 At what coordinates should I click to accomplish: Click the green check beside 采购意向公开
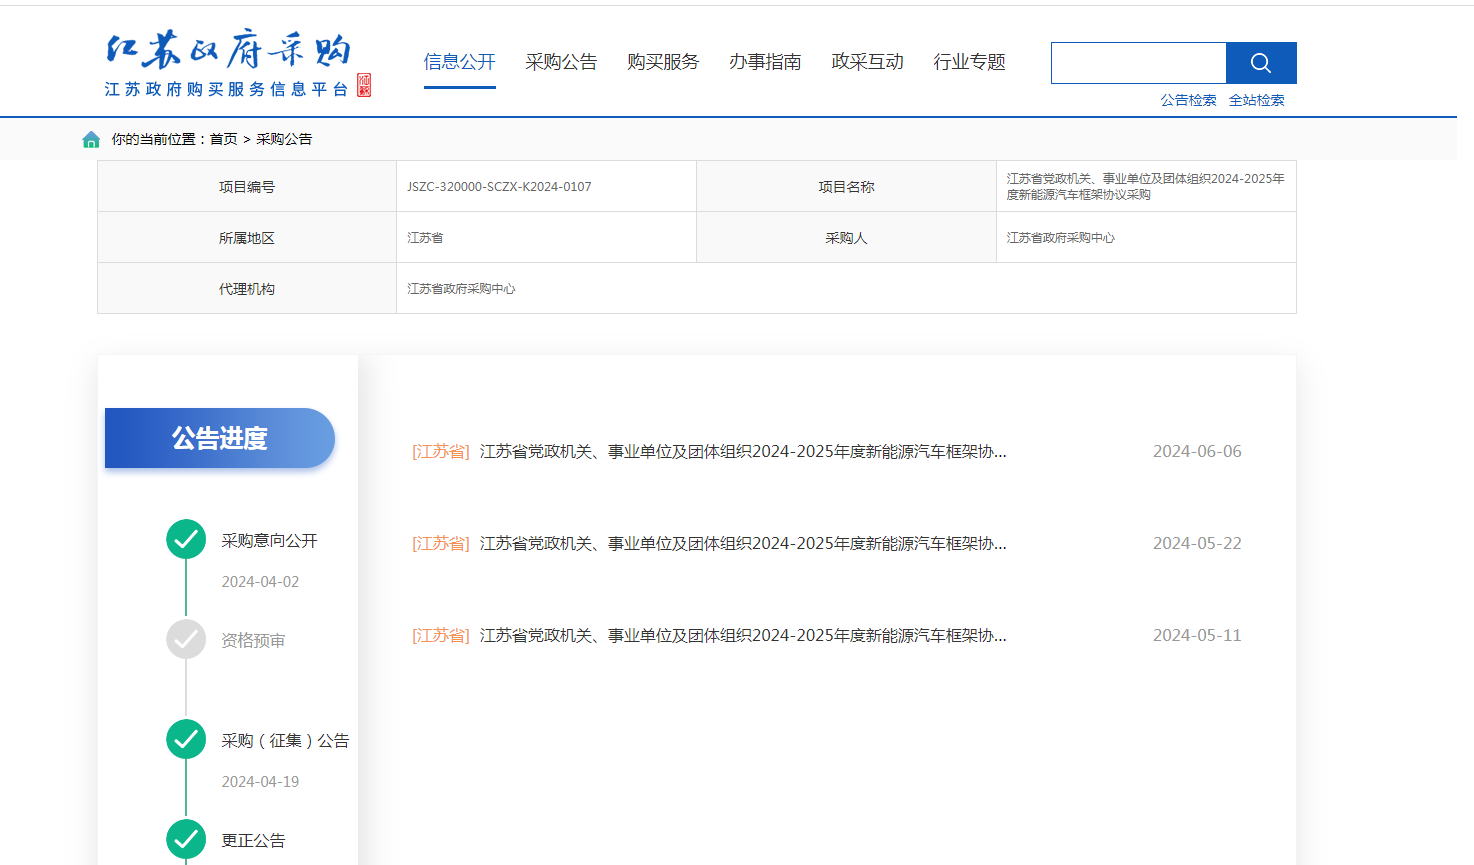186,540
